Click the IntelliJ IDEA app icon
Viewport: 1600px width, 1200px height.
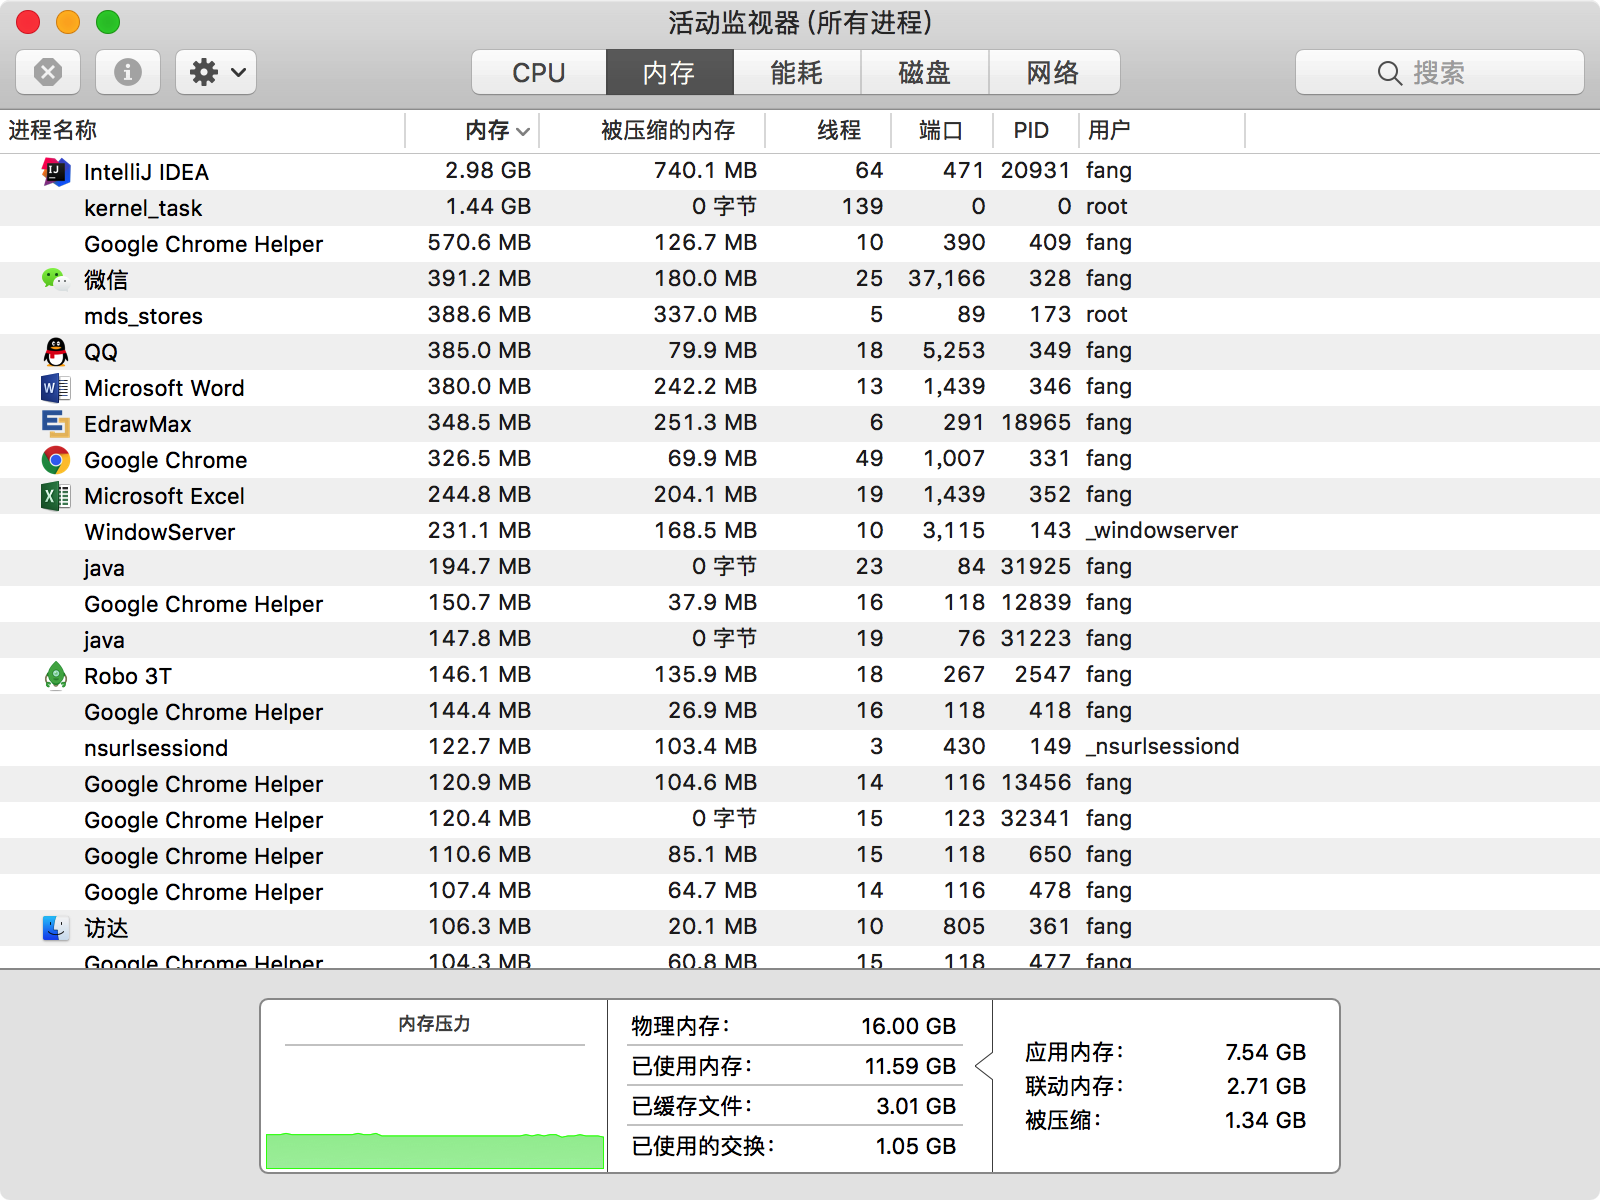56,172
